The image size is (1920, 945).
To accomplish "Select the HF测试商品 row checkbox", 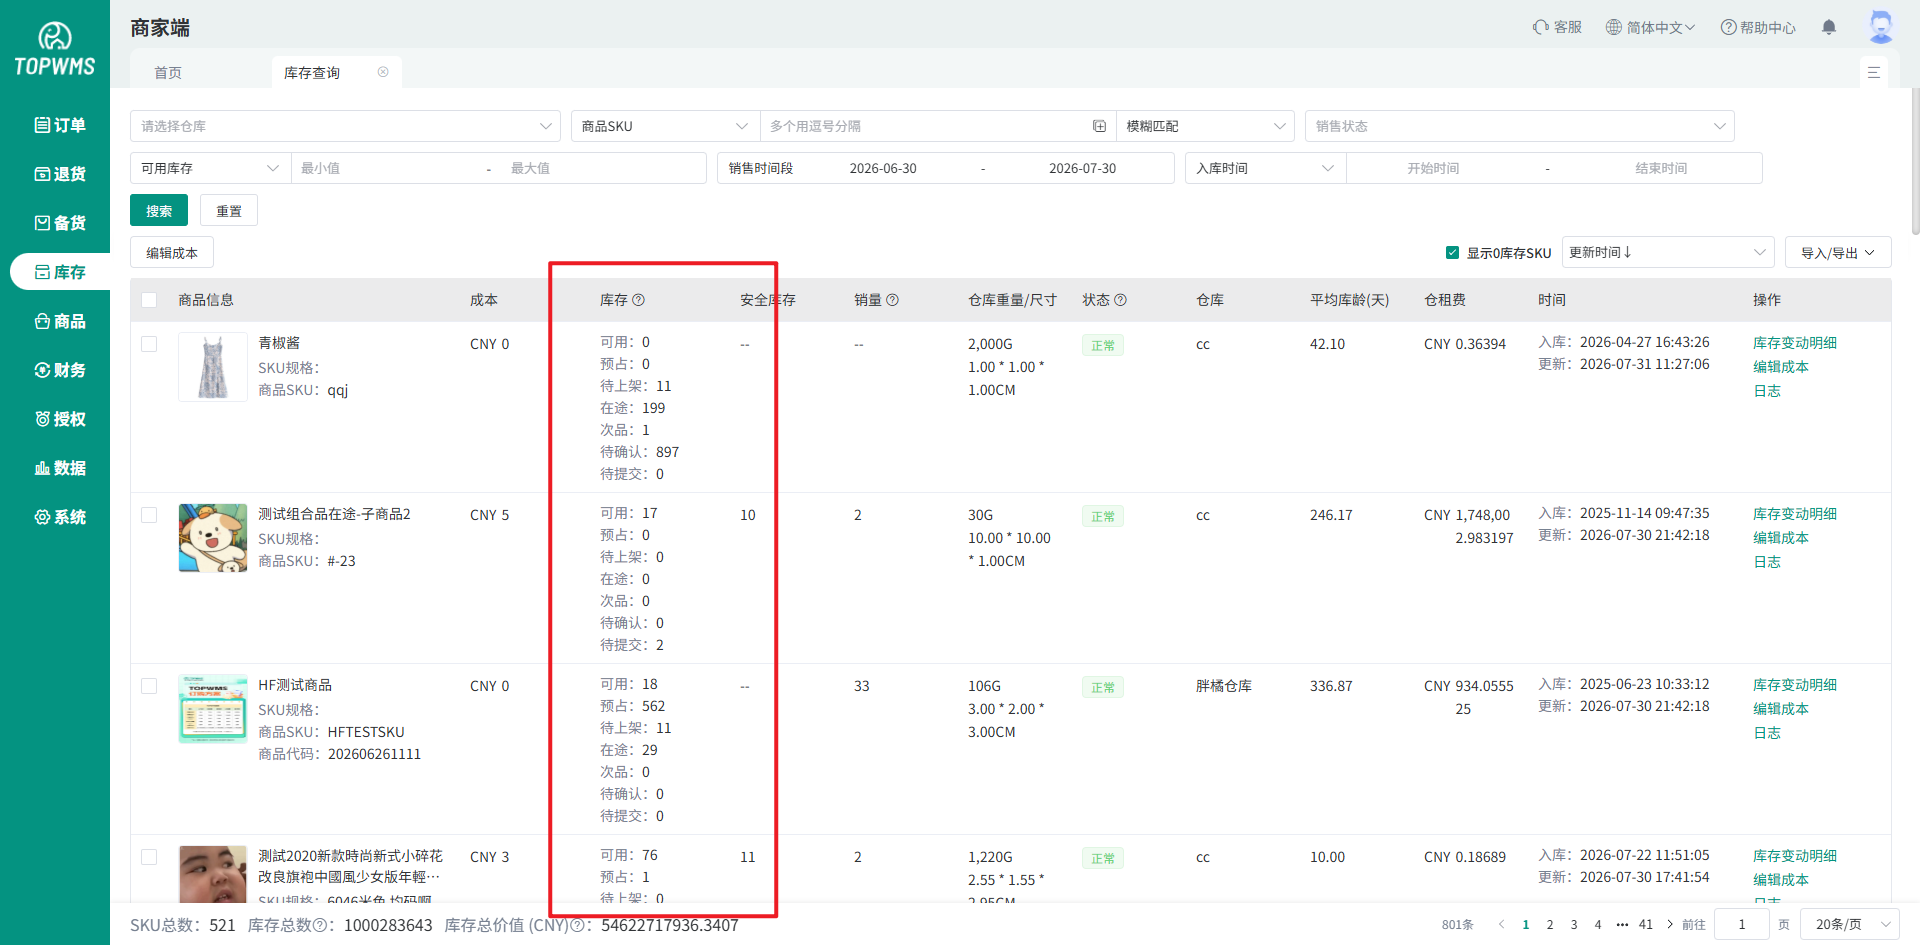I will [x=149, y=686].
